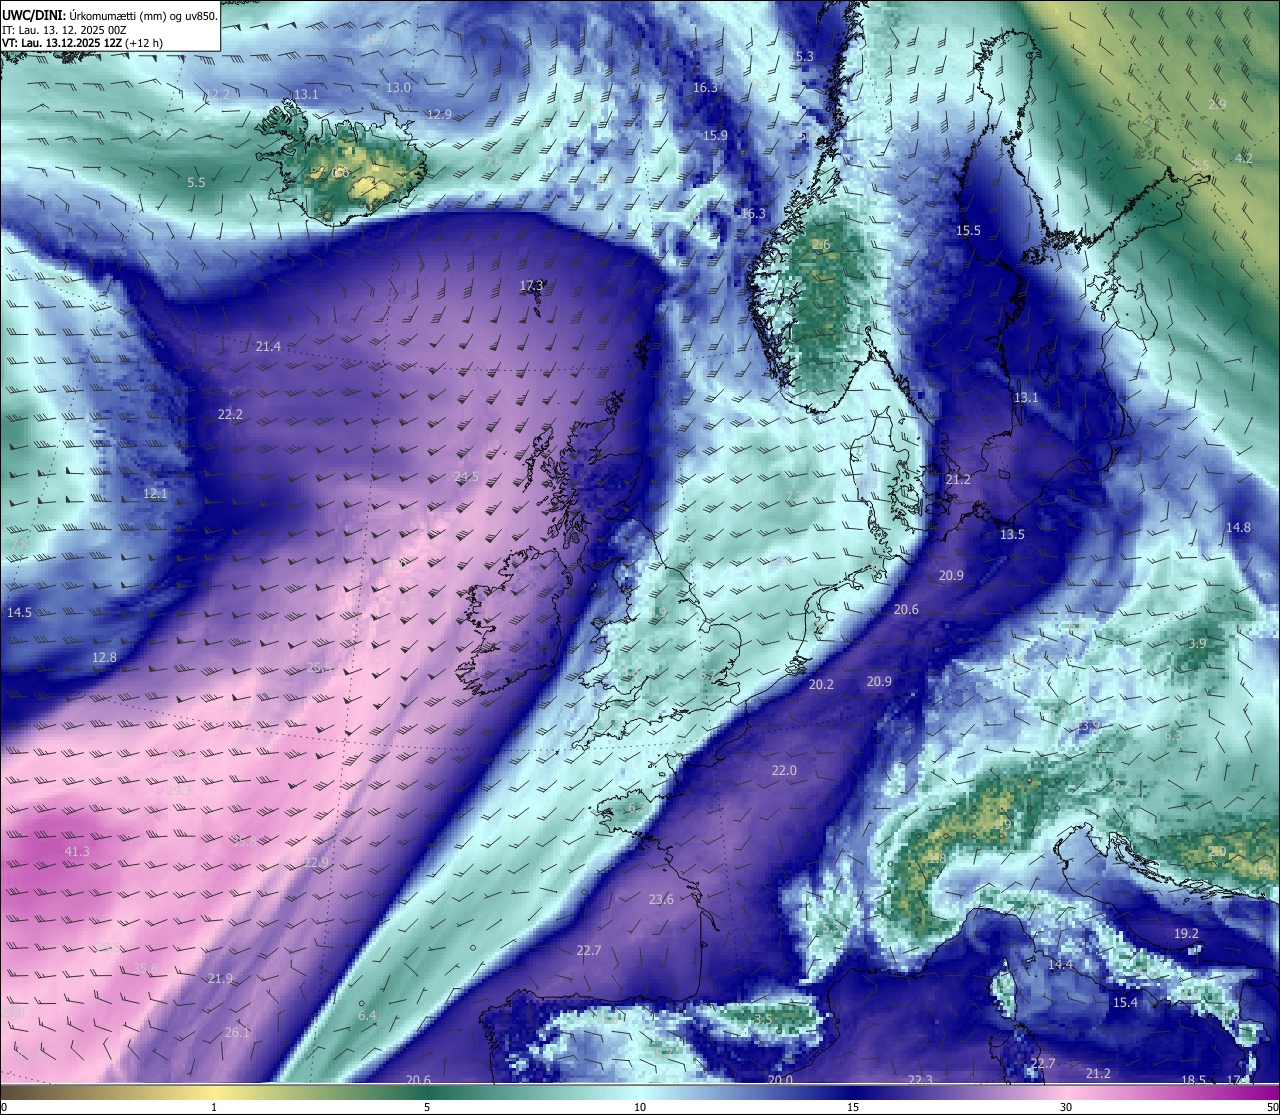Click the 14.4 value label
This screenshot has height=1115, width=1280.
(1060, 965)
